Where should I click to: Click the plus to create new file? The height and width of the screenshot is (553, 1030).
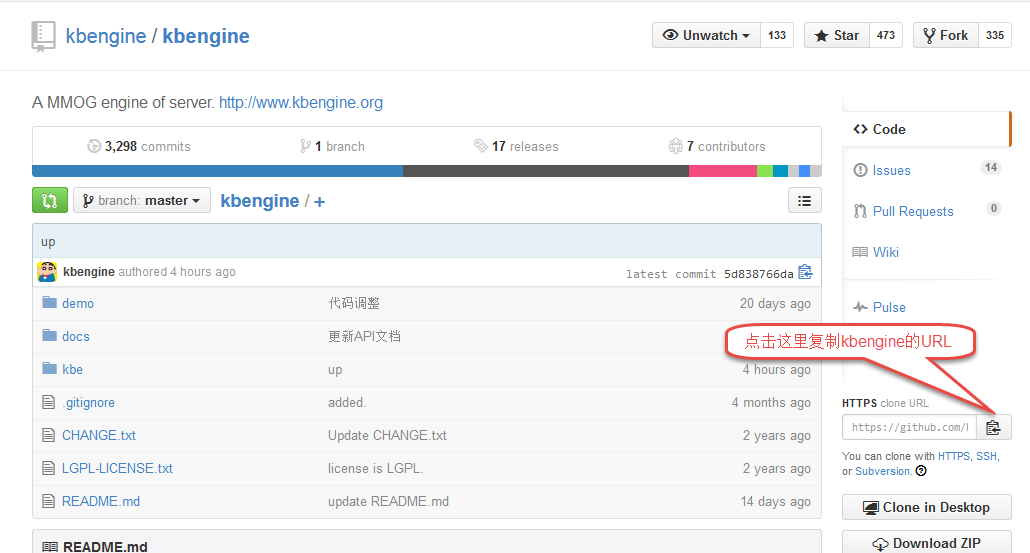pyautogui.click(x=319, y=201)
